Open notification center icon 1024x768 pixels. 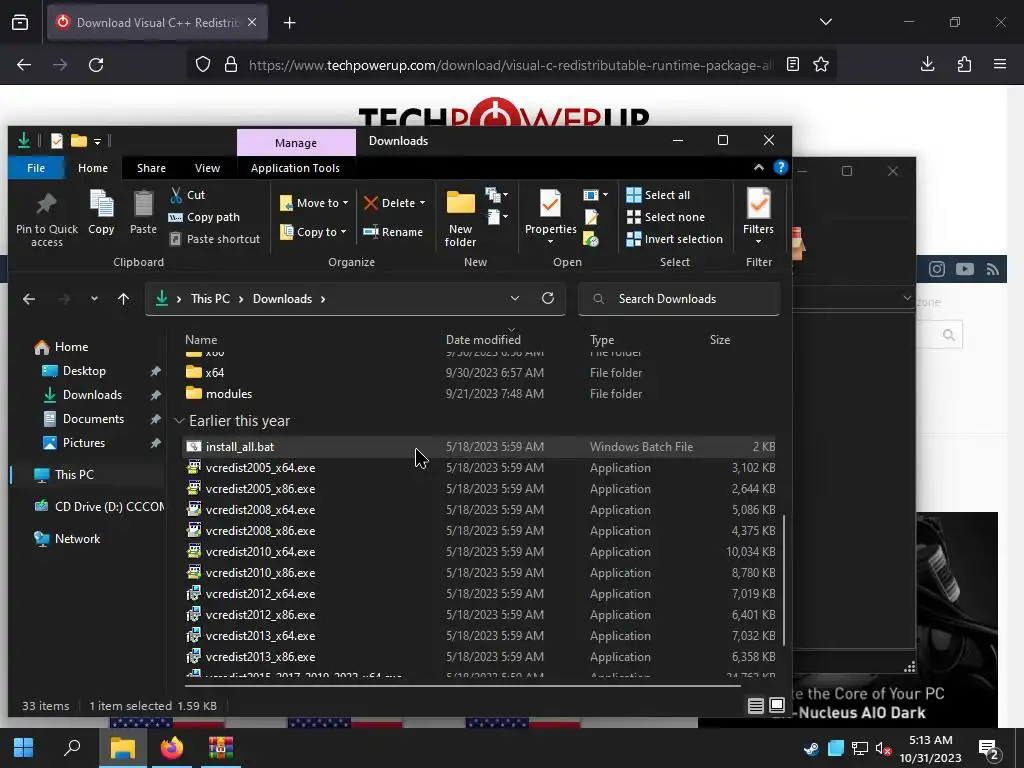[989, 749]
